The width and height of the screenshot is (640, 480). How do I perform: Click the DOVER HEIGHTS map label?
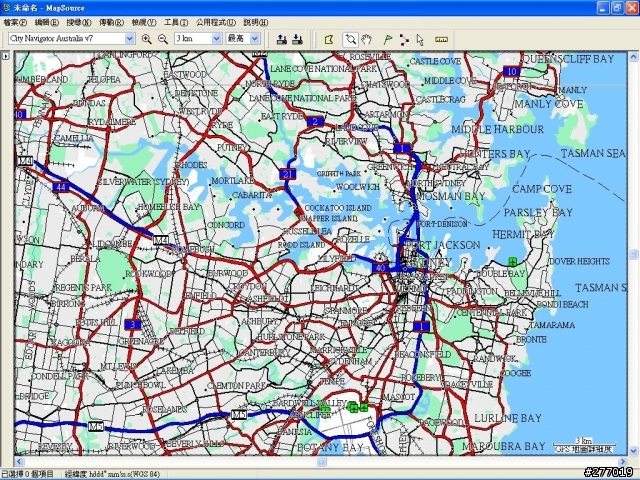click(580, 261)
